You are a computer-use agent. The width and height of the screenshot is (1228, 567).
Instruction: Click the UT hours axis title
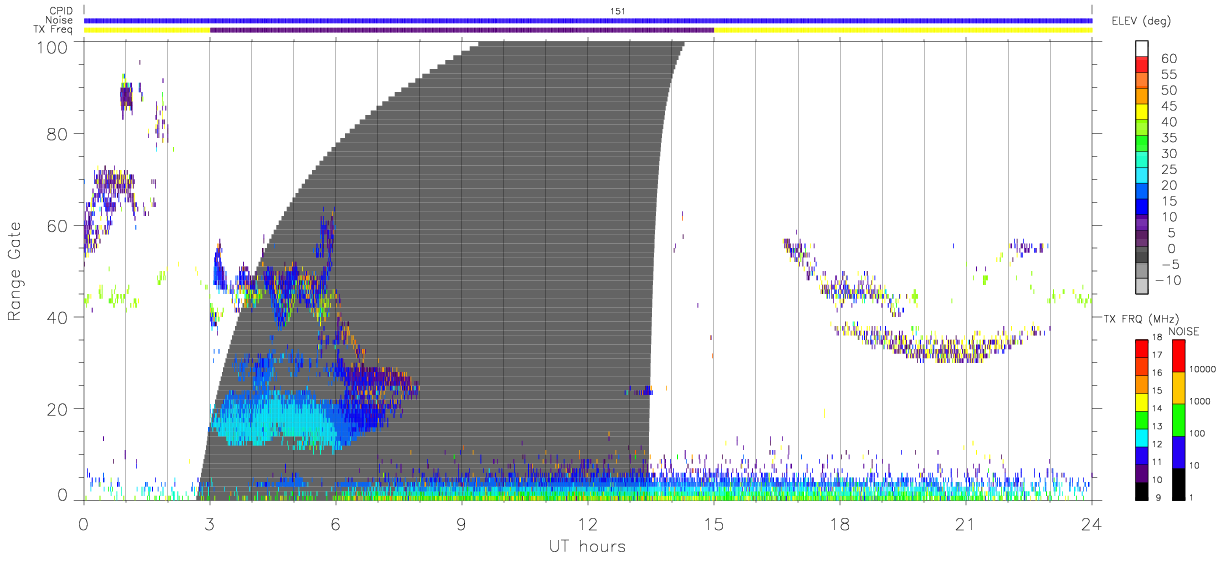(586, 546)
